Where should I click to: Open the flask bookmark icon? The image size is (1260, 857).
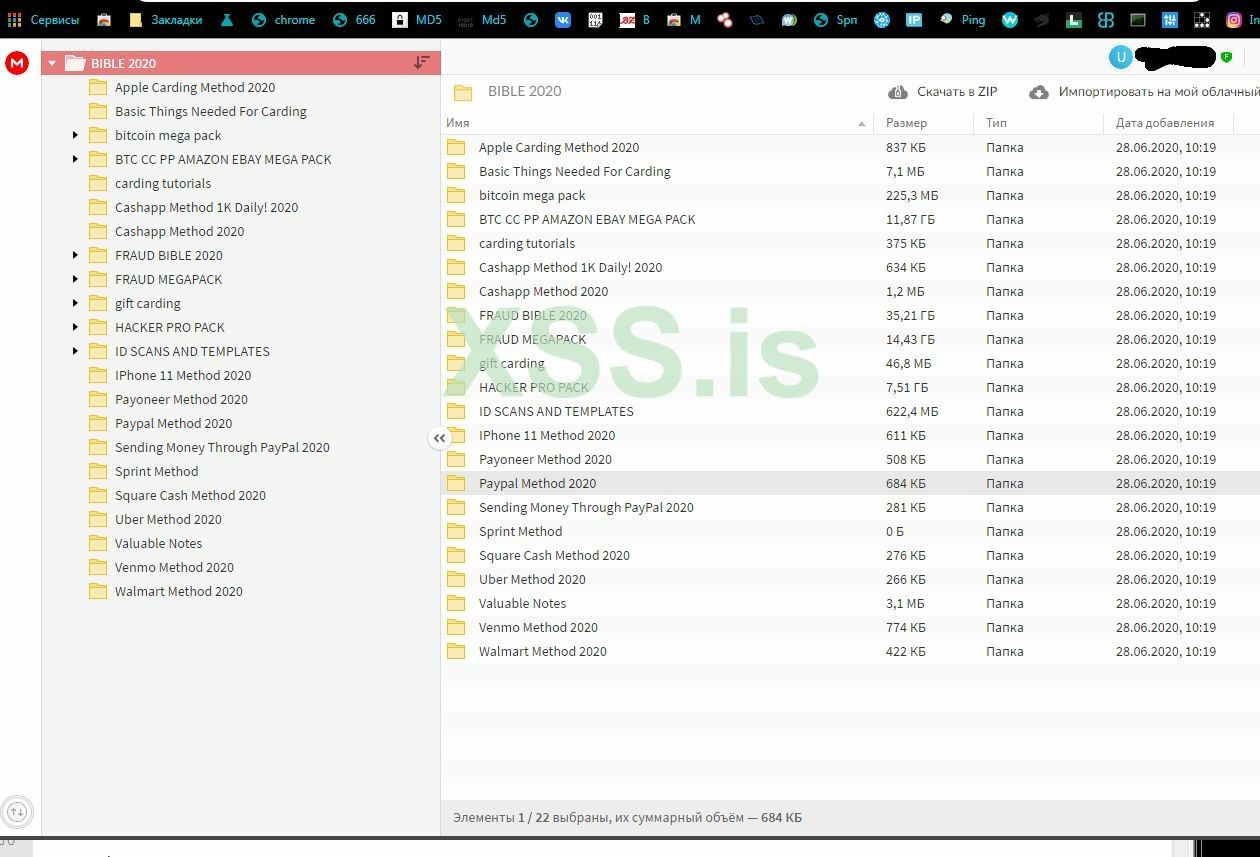[227, 19]
